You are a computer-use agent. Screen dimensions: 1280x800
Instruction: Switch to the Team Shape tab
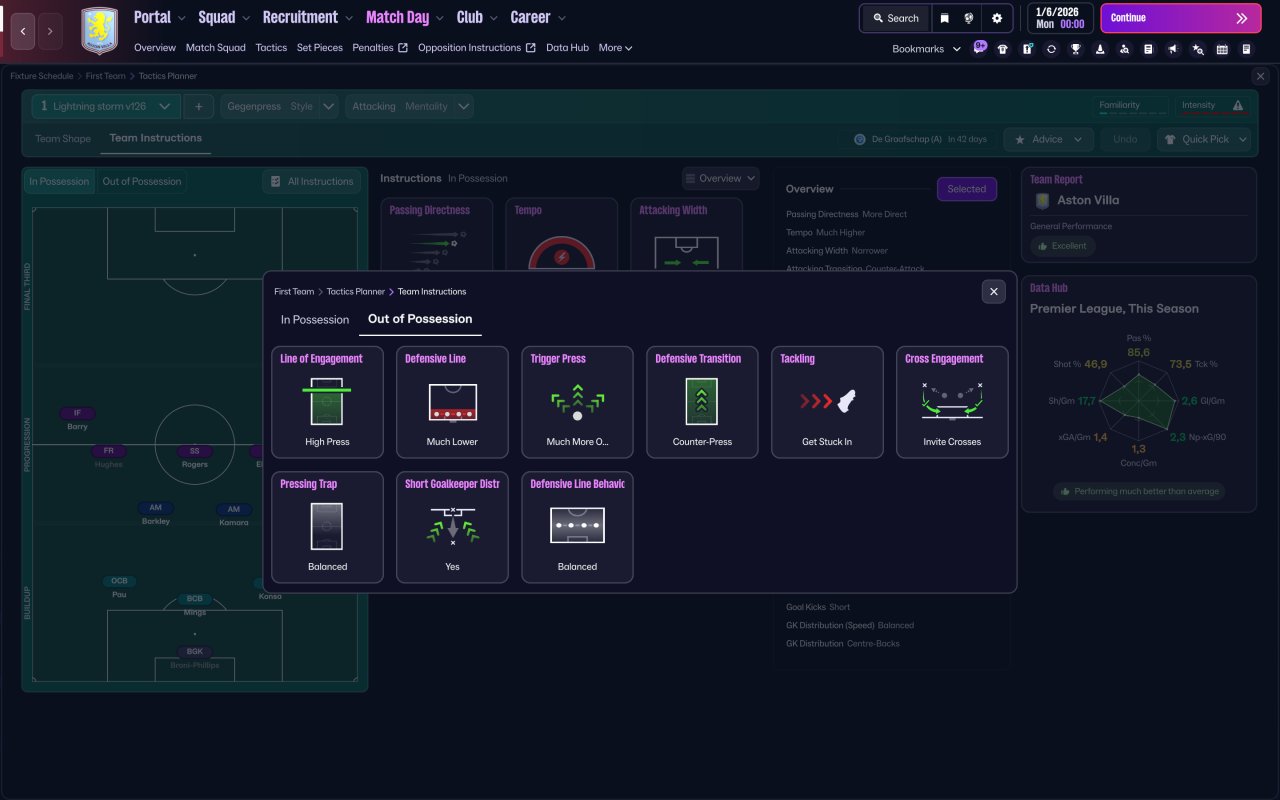pyautogui.click(x=63, y=139)
